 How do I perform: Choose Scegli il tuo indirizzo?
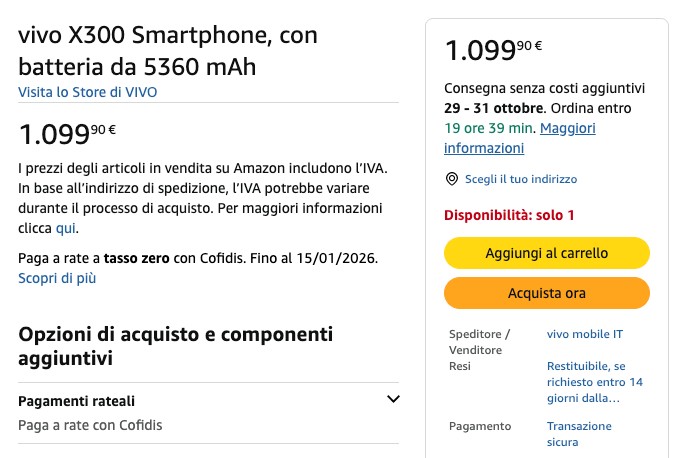pyautogui.click(x=520, y=179)
